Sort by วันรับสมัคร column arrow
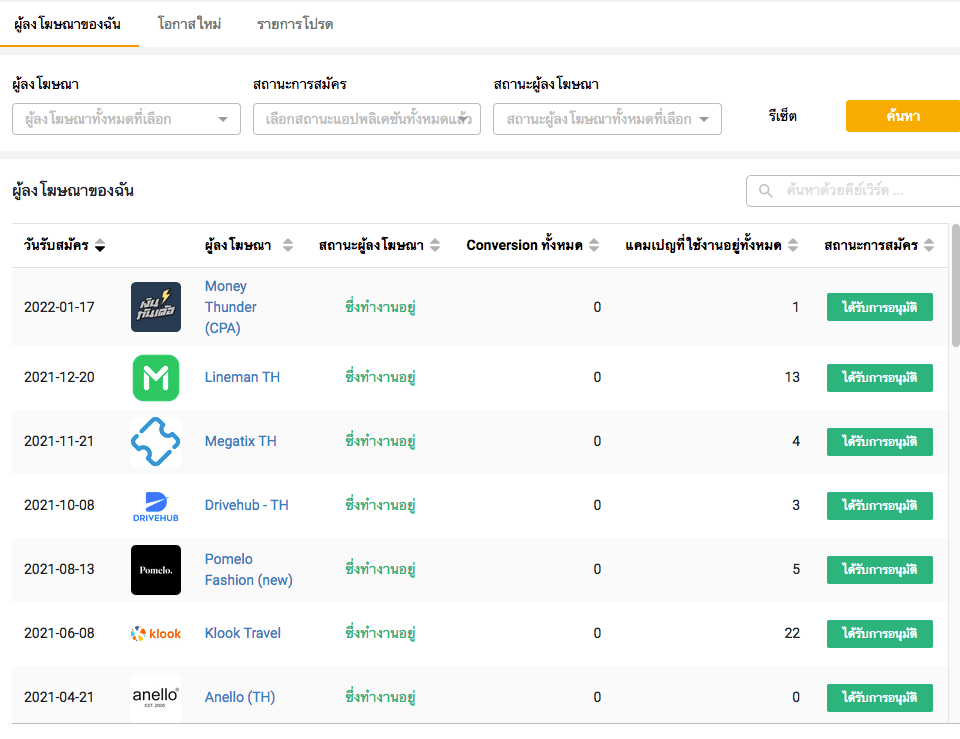 coord(100,246)
